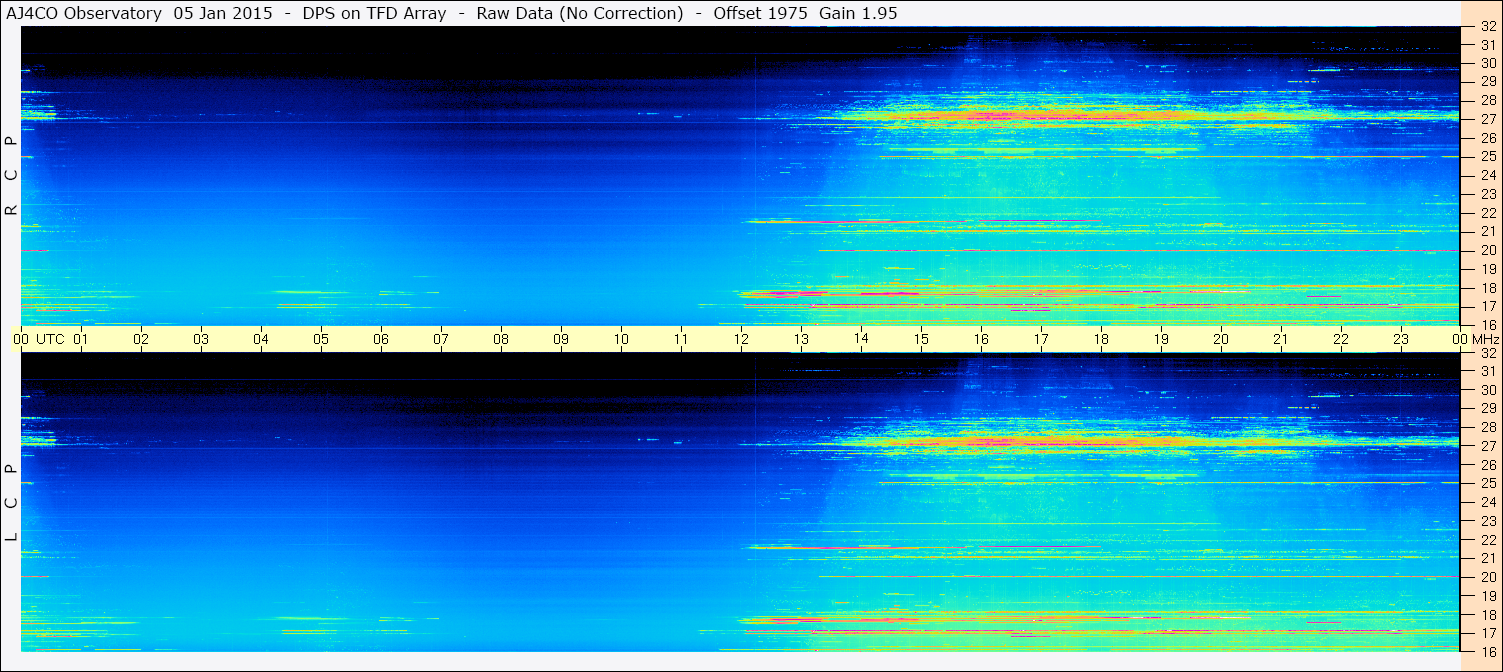Viewport: 1503px width, 672px height.
Task: Click the "Offset 1975" header value
Action: [761, 14]
